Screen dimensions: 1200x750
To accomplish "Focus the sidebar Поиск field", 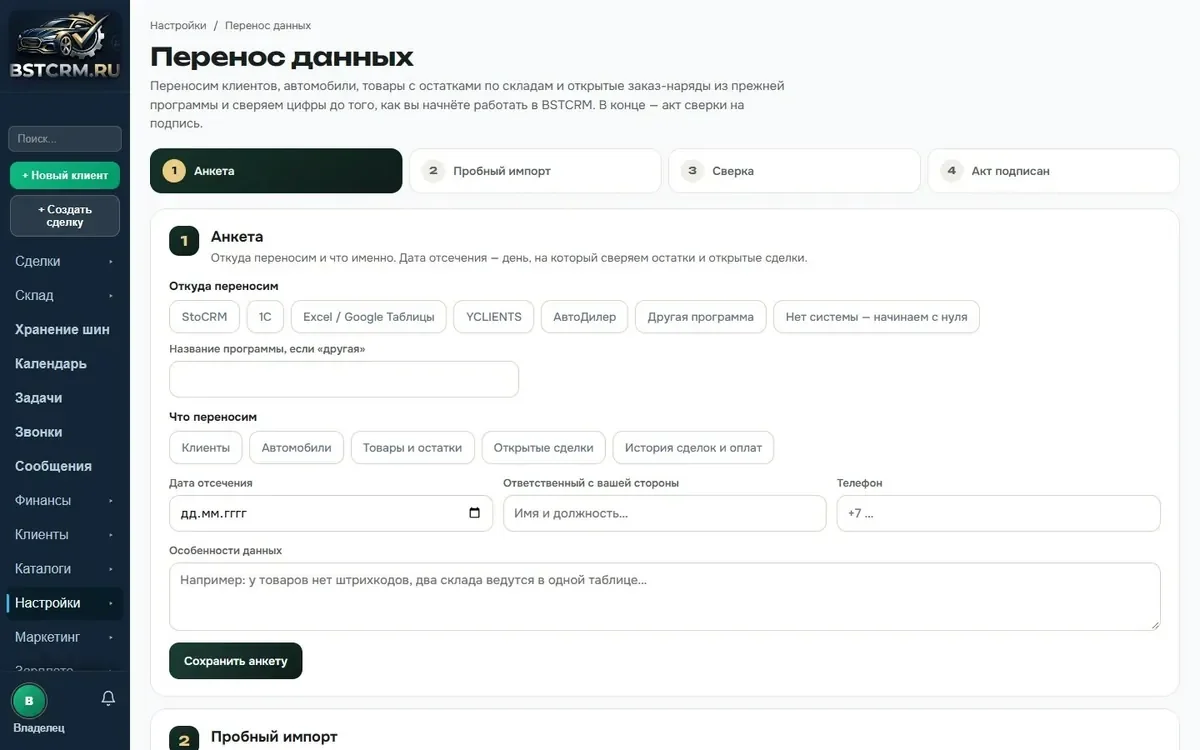I will click(x=65, y=139).
